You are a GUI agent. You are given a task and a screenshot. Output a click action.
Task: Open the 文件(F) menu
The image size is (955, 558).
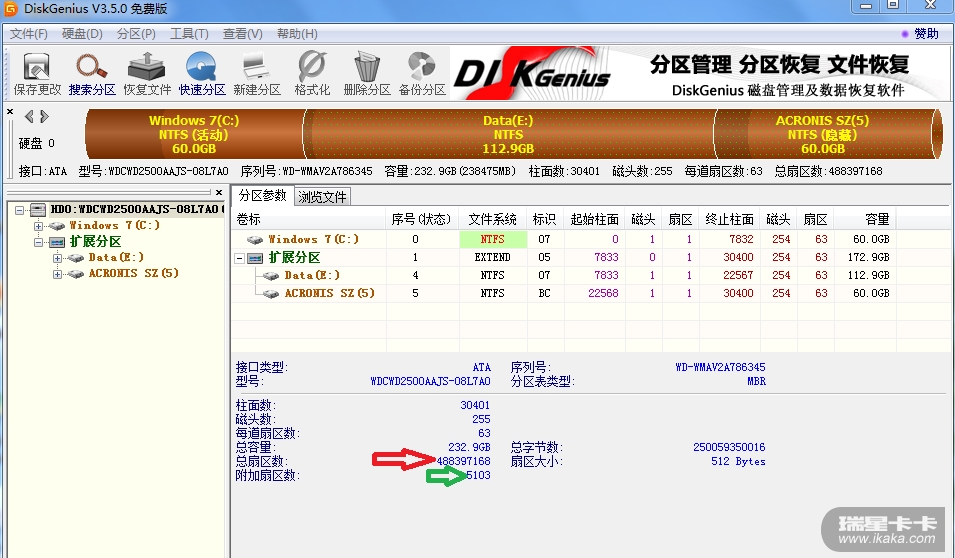point(28,34)
